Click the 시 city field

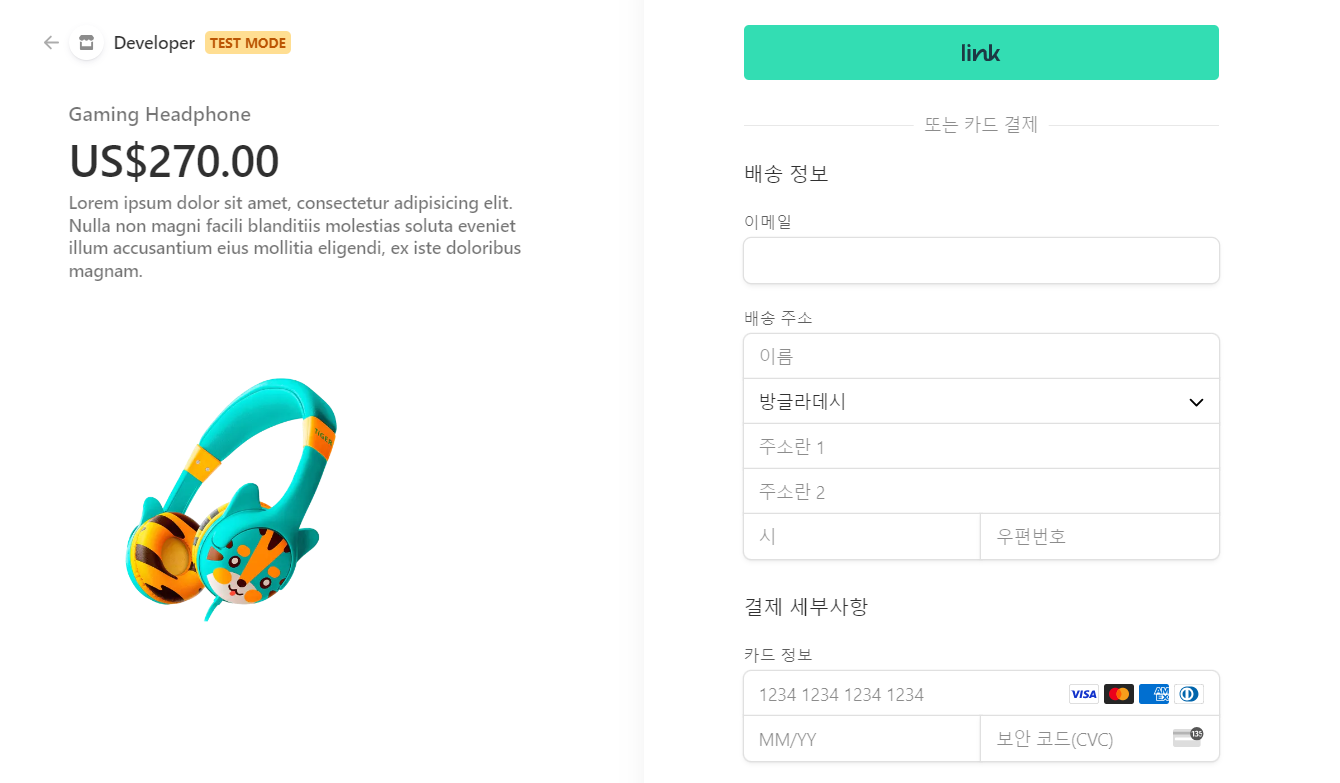pyautogui.click(x=861, y=536)
